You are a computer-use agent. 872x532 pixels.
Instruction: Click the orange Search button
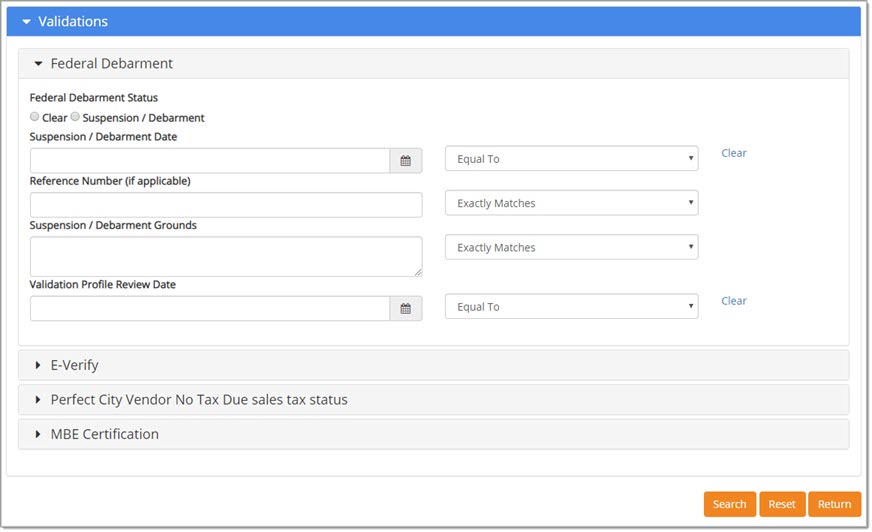pyautogui.click(x=729, y=504)
